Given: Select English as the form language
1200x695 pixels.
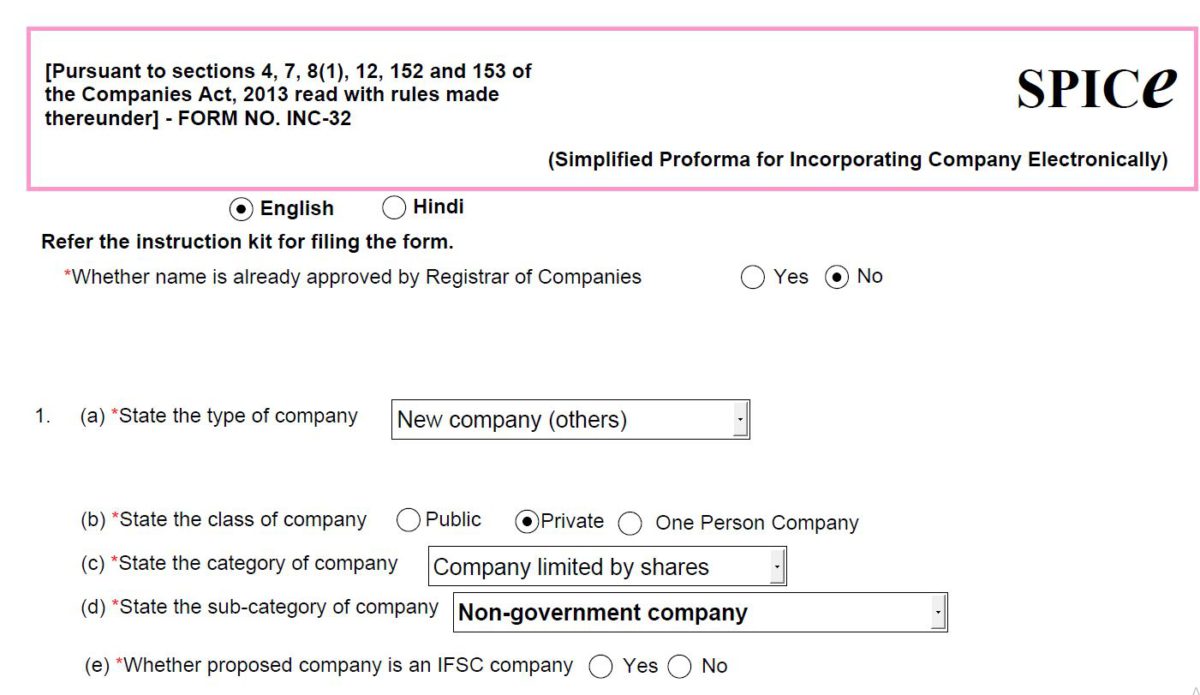Looking at the screenshot, I should 240,209.
